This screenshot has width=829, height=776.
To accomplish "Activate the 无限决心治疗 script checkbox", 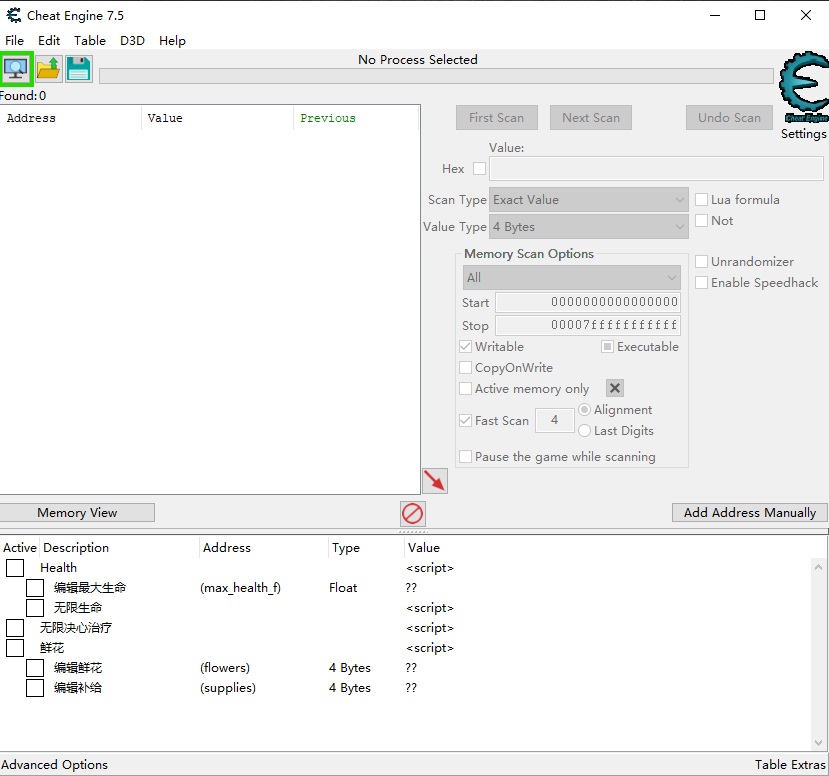I will (15, 628).
